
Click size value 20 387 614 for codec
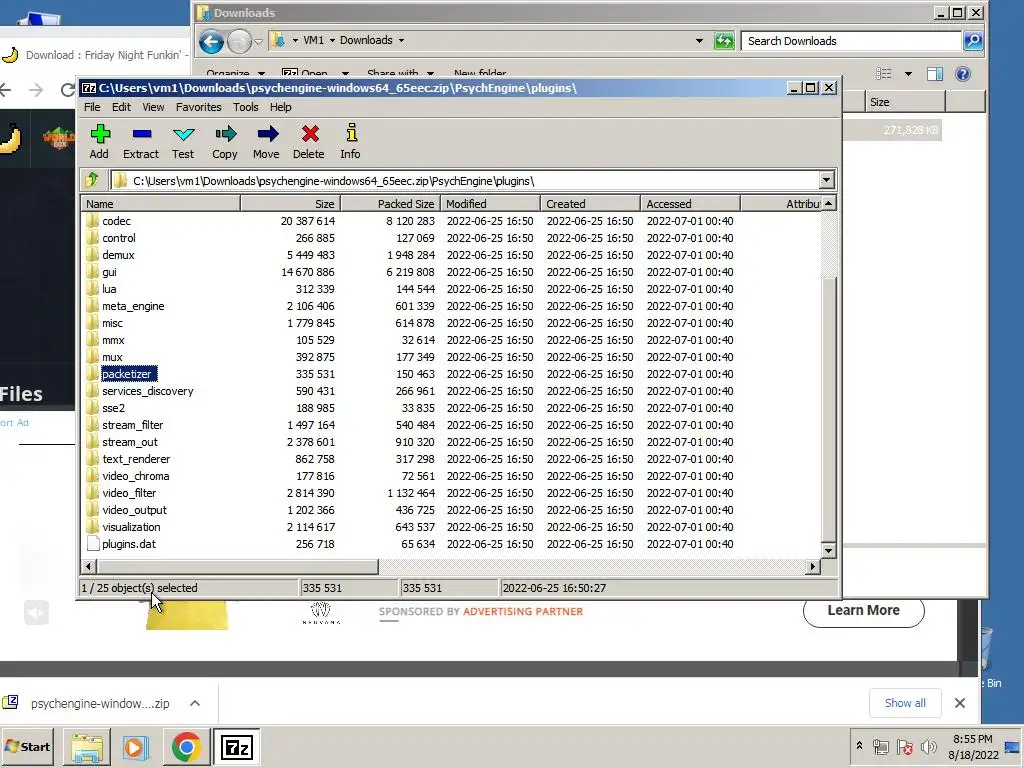tap(308, 221)
